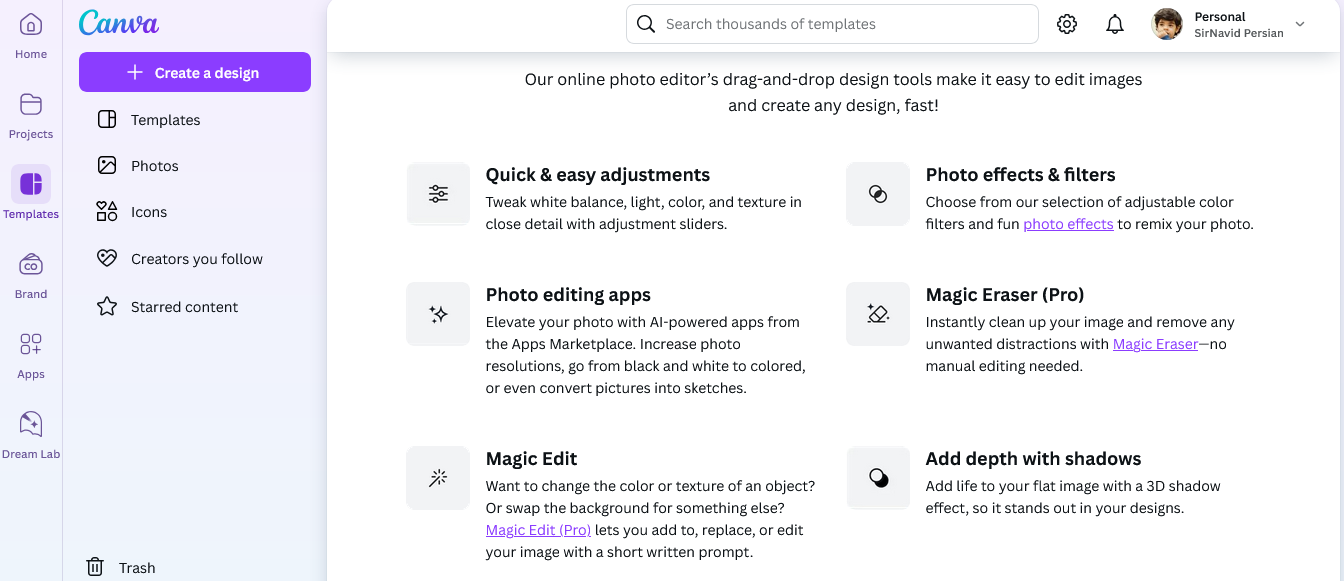This screenshot has width=1344, height=581.
Task: Open the Brand kit icon
Action: (31, 265)
